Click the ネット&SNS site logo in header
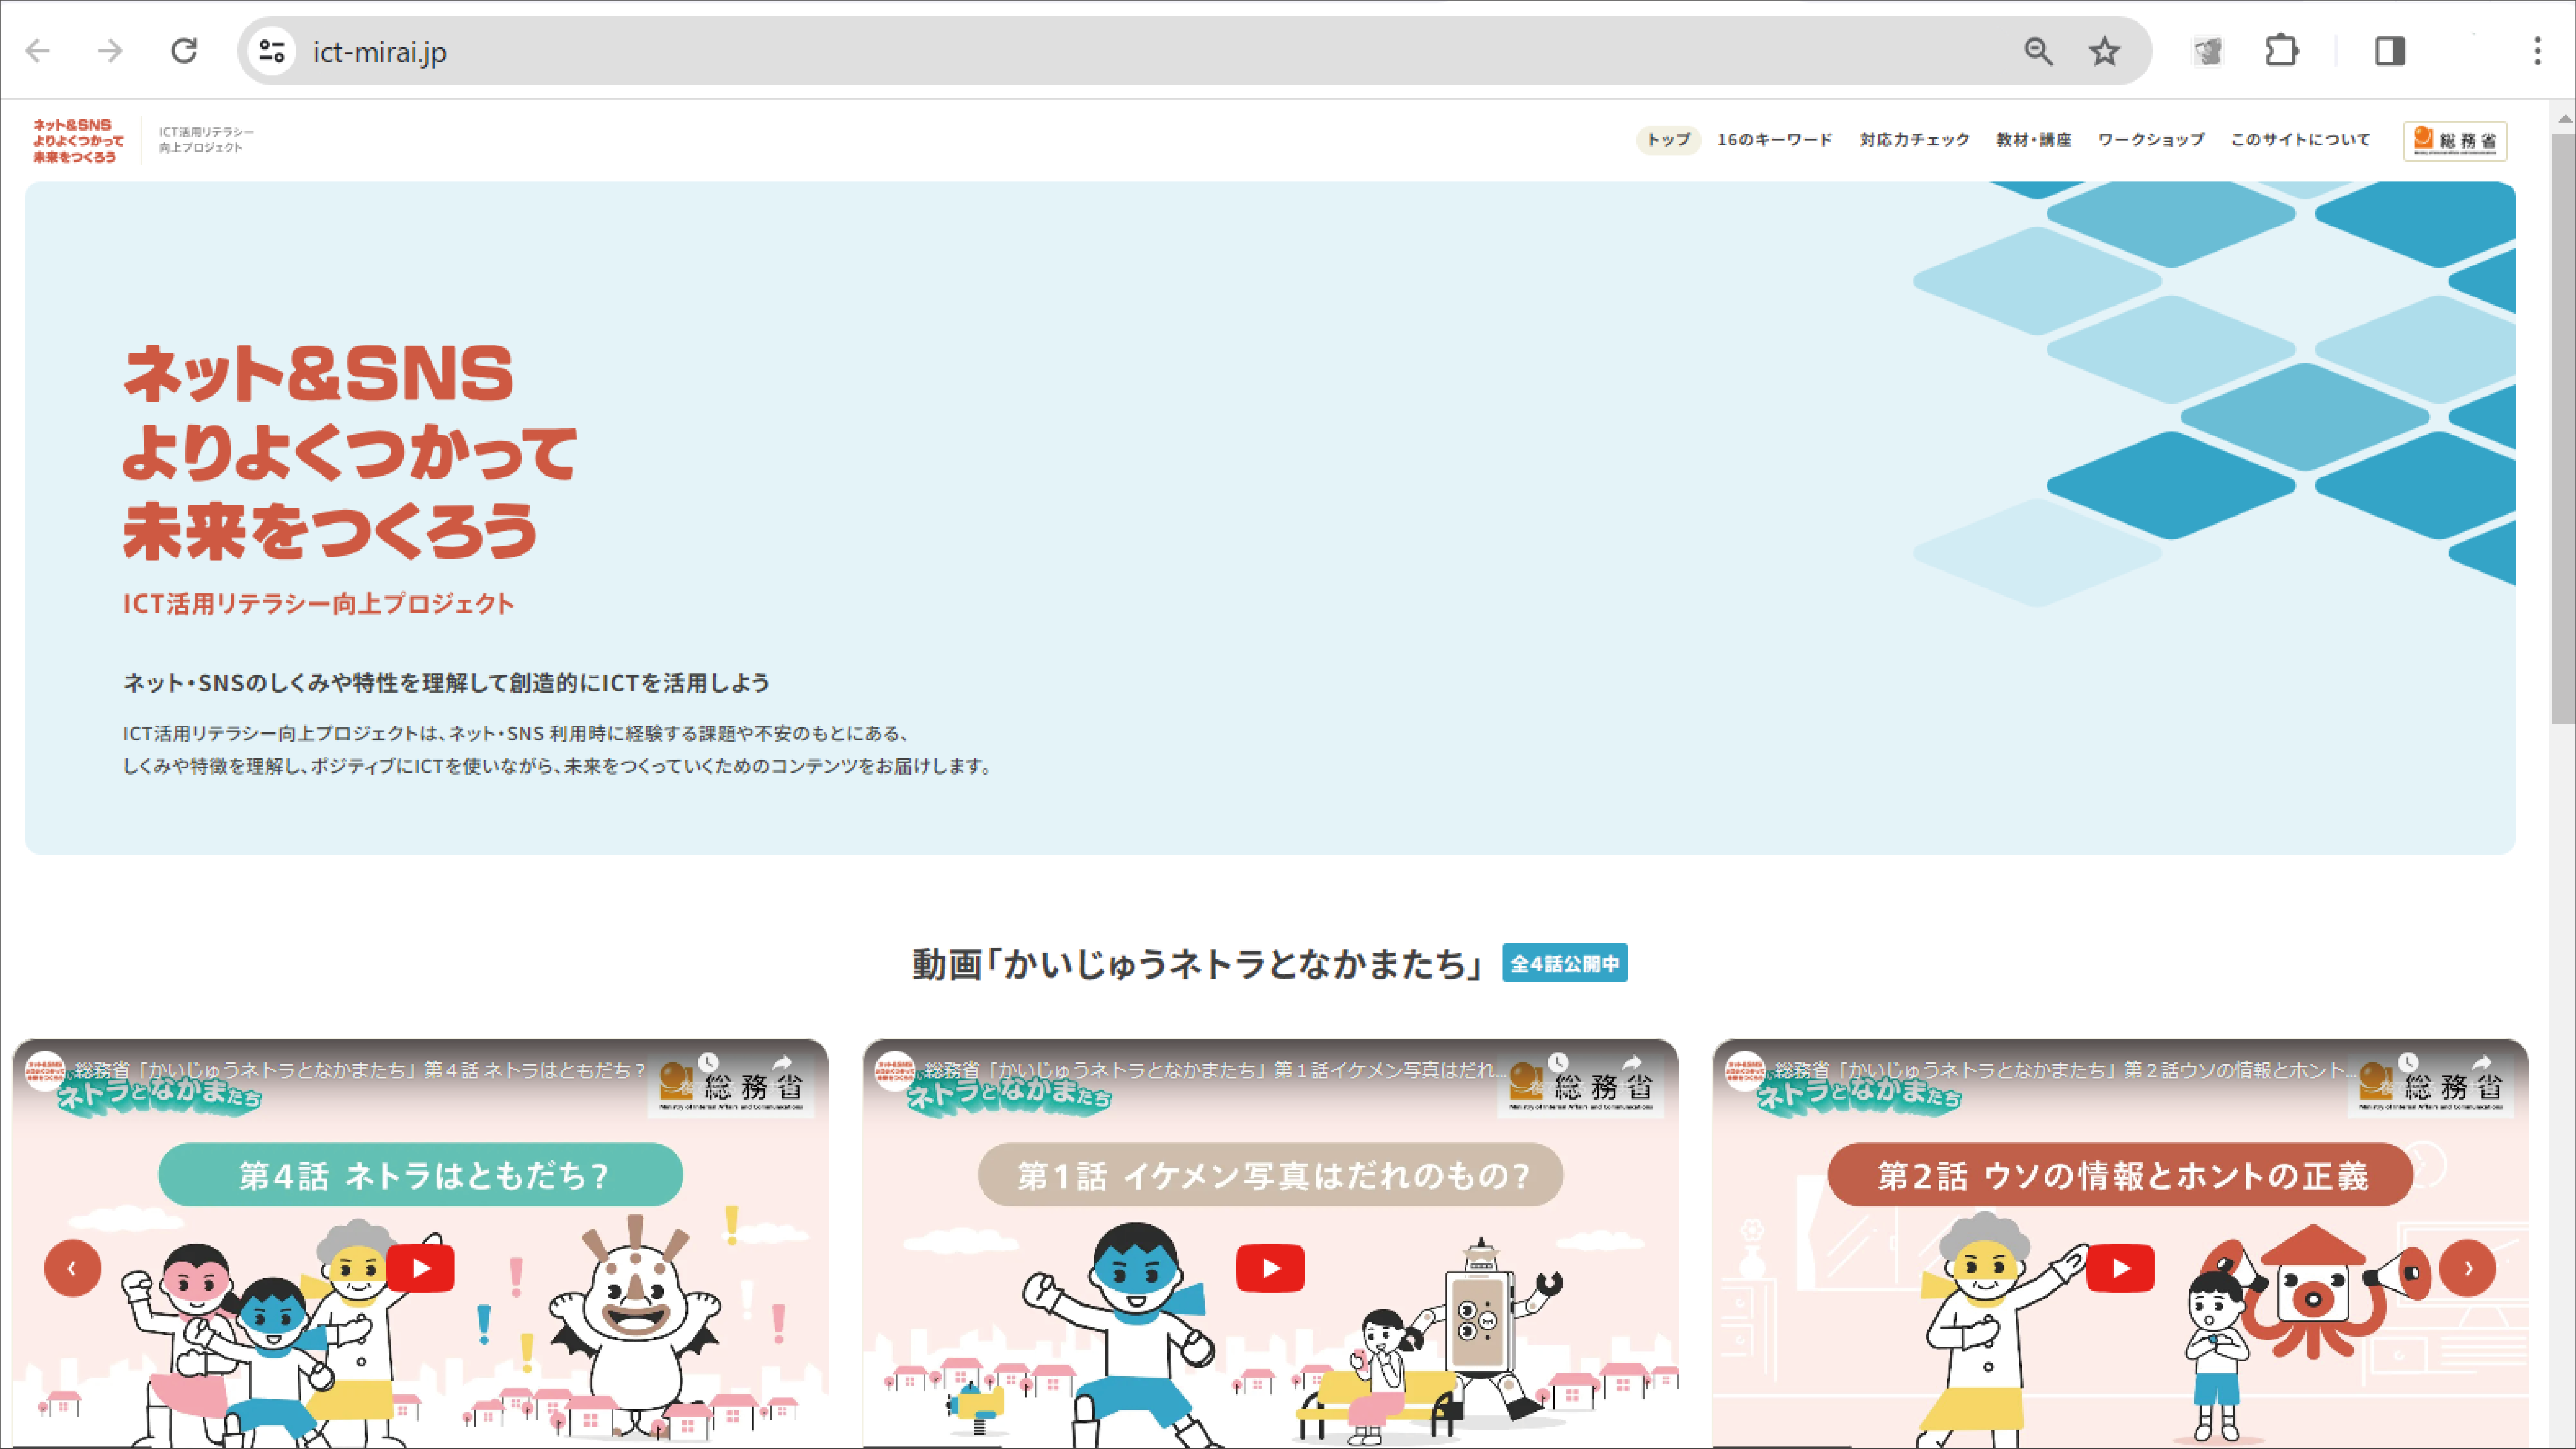 point(78,141)
